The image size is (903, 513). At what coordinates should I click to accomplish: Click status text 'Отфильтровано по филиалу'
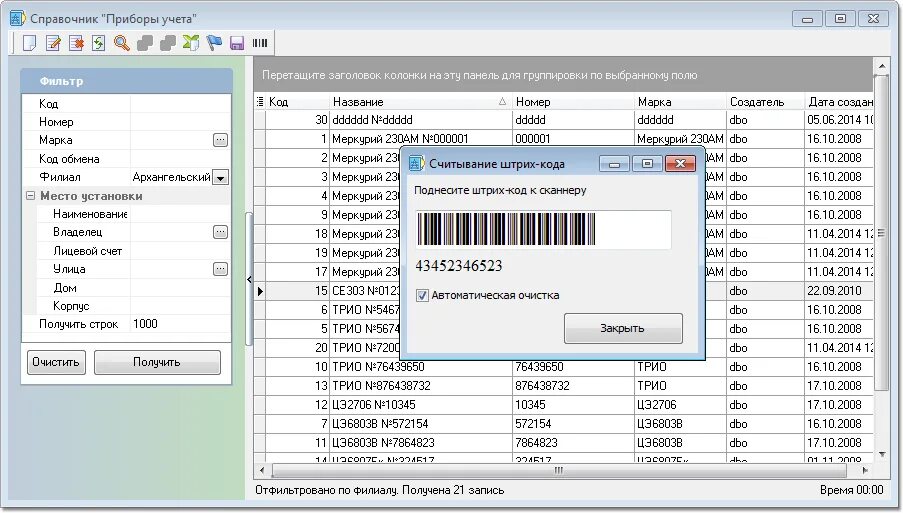click(326, 491)
